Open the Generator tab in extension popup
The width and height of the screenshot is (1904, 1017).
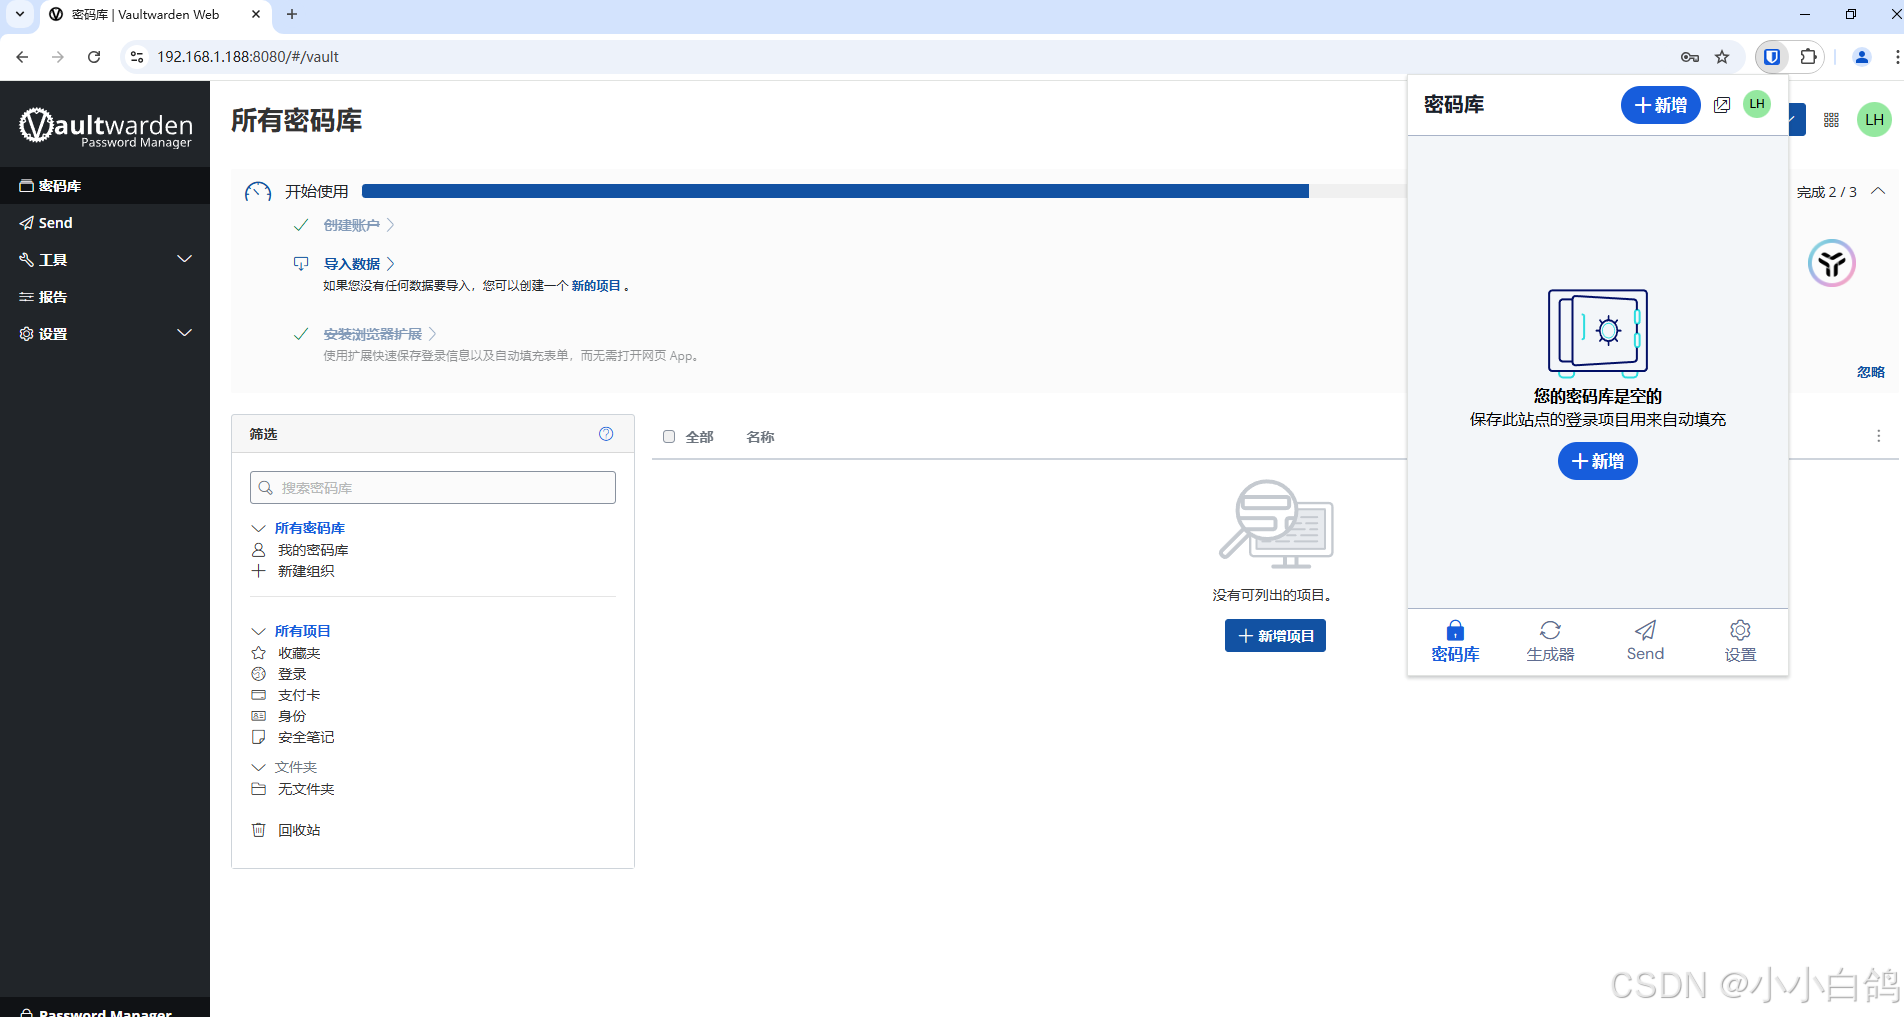pyautogui.click(x=1550, y=641)
